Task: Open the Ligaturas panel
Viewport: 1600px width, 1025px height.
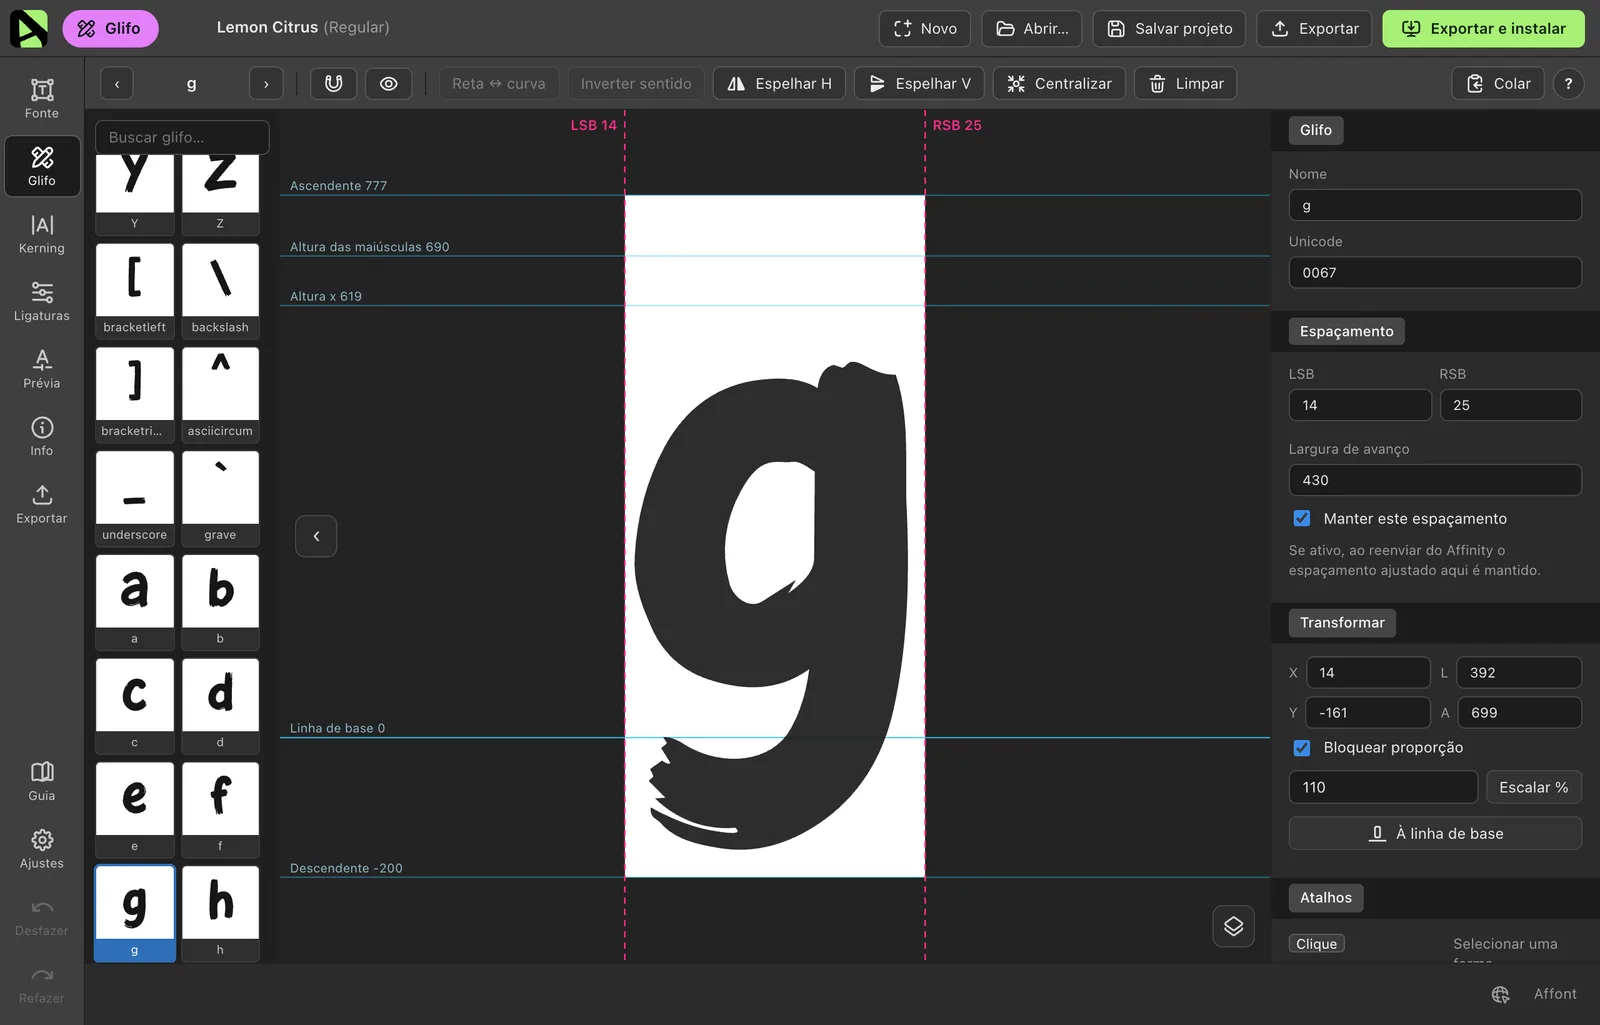Action: [42, 301]
